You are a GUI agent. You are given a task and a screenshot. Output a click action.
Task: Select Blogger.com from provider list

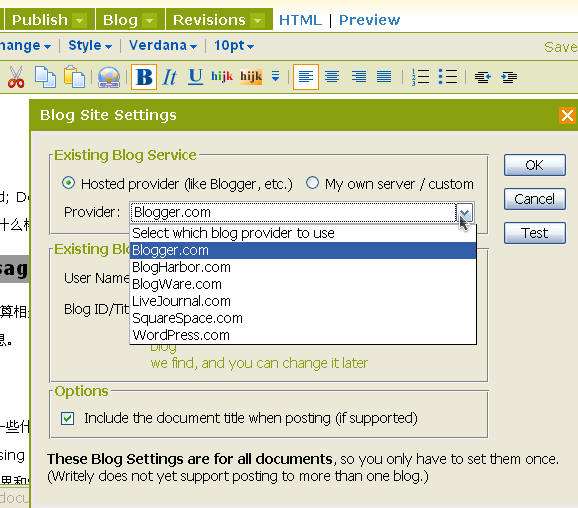coord(303,250)
